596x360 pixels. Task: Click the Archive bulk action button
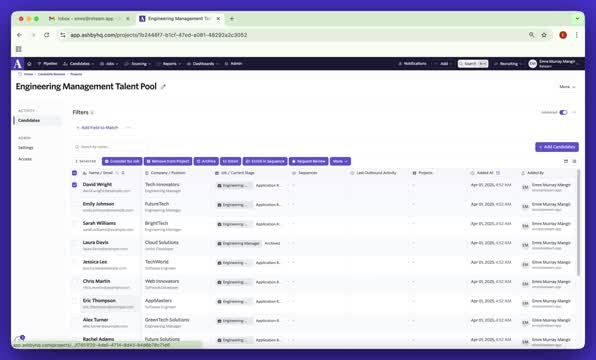click(x=206, y=162)
